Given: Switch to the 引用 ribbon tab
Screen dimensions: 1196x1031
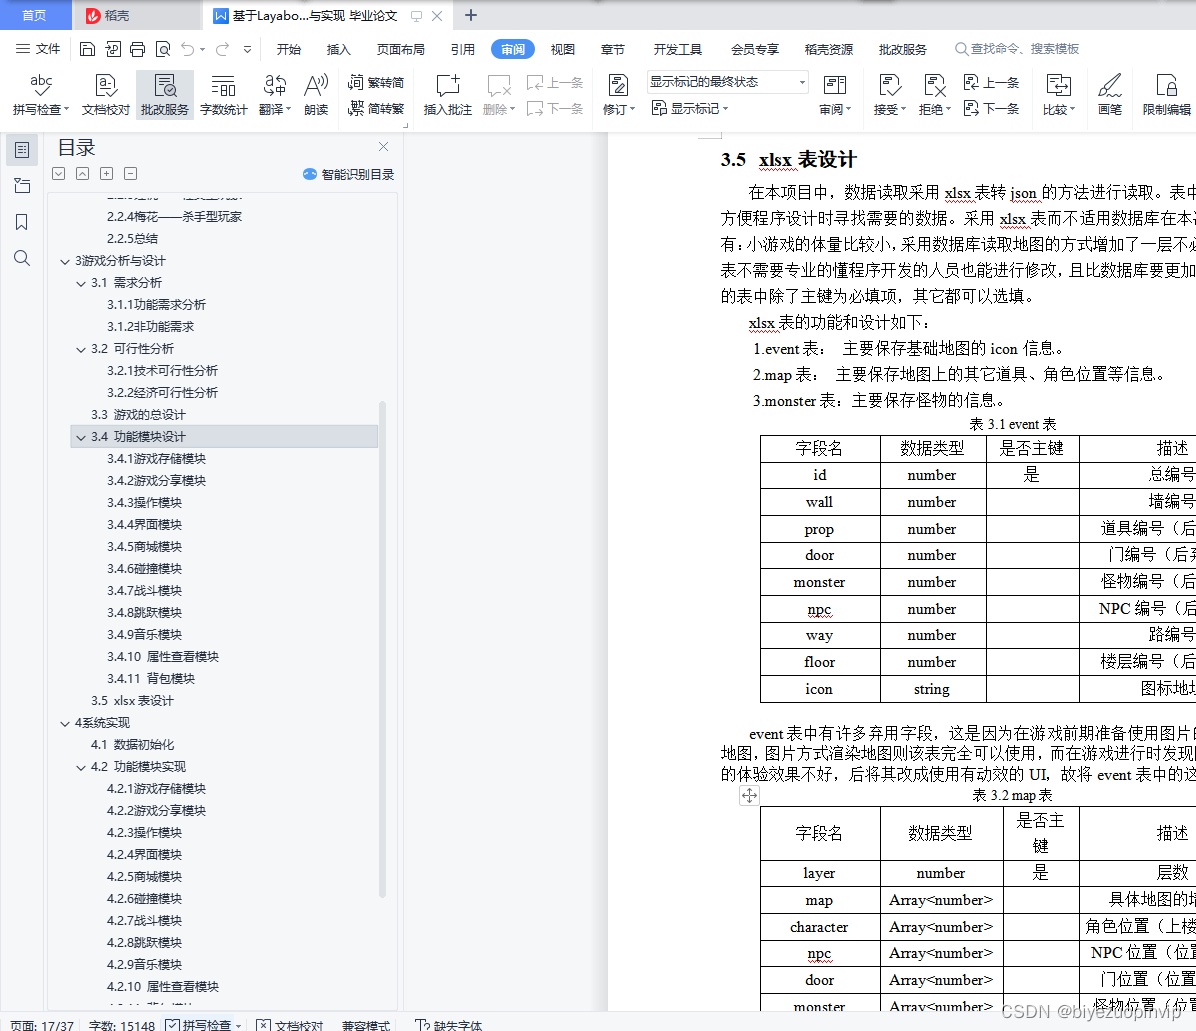Looking at the screenshot, I should pyautogui.click(x=462, y=50).
